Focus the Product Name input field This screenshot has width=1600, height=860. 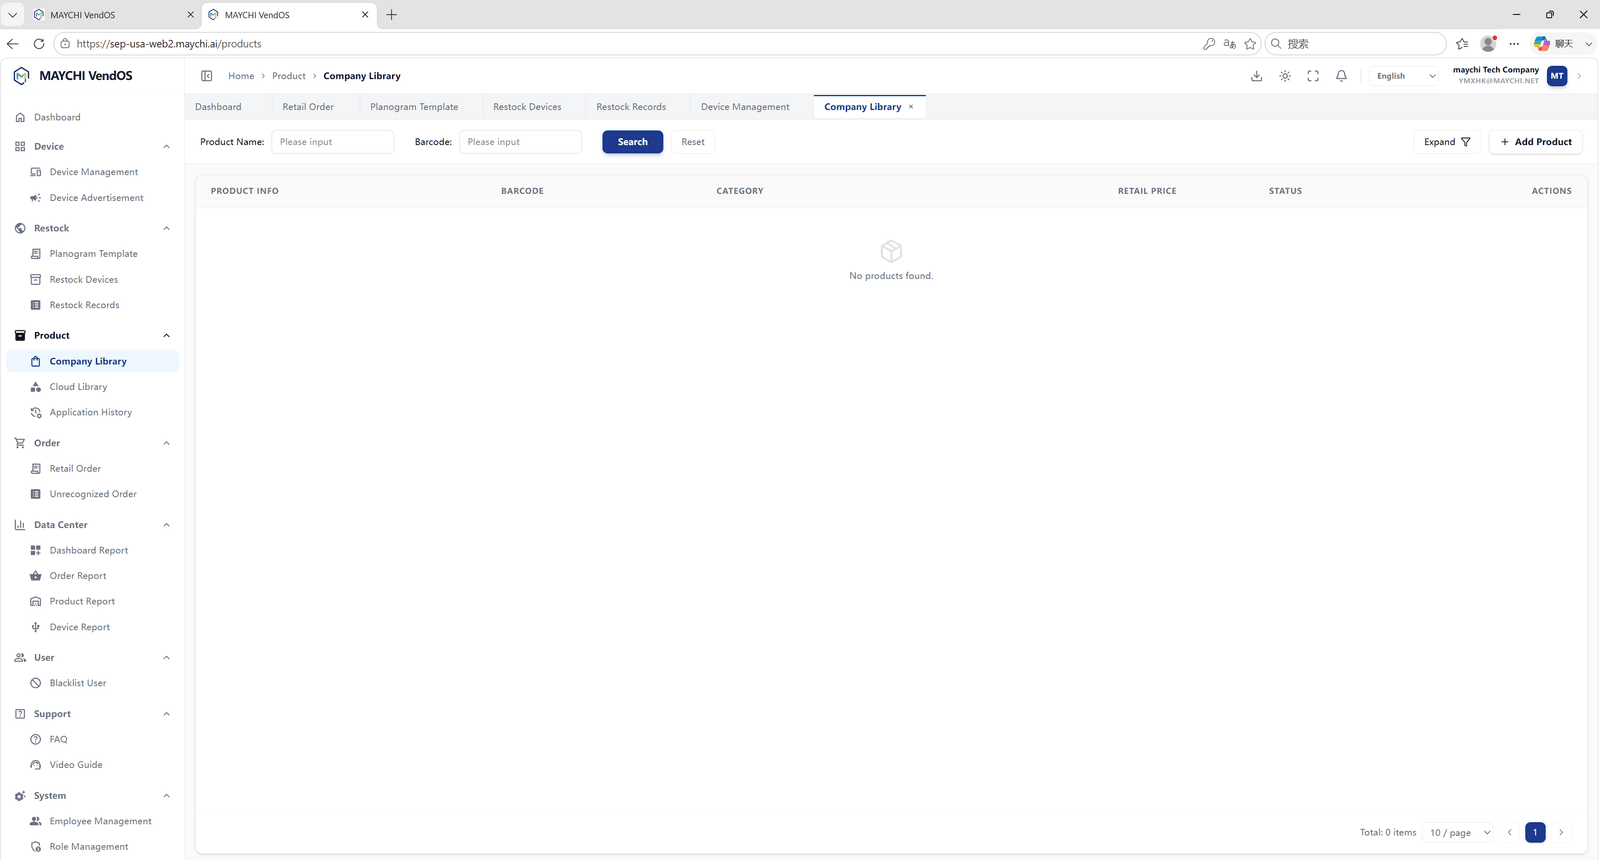[x=333, y=142]
